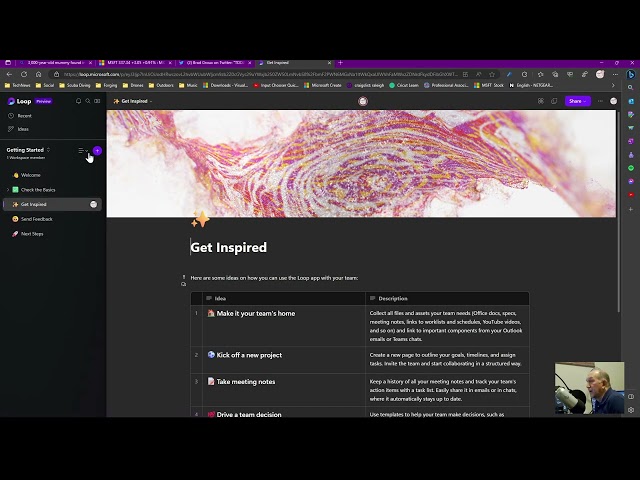Click the copy as Loop component icon
This screenshot has height=480, width=640.
(x=554, y=101)
